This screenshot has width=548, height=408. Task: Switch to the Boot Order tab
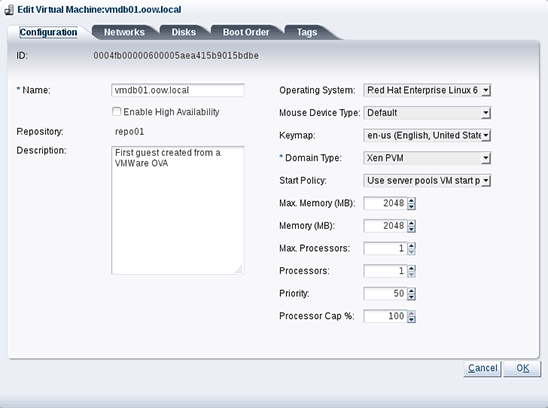[246, 32]
